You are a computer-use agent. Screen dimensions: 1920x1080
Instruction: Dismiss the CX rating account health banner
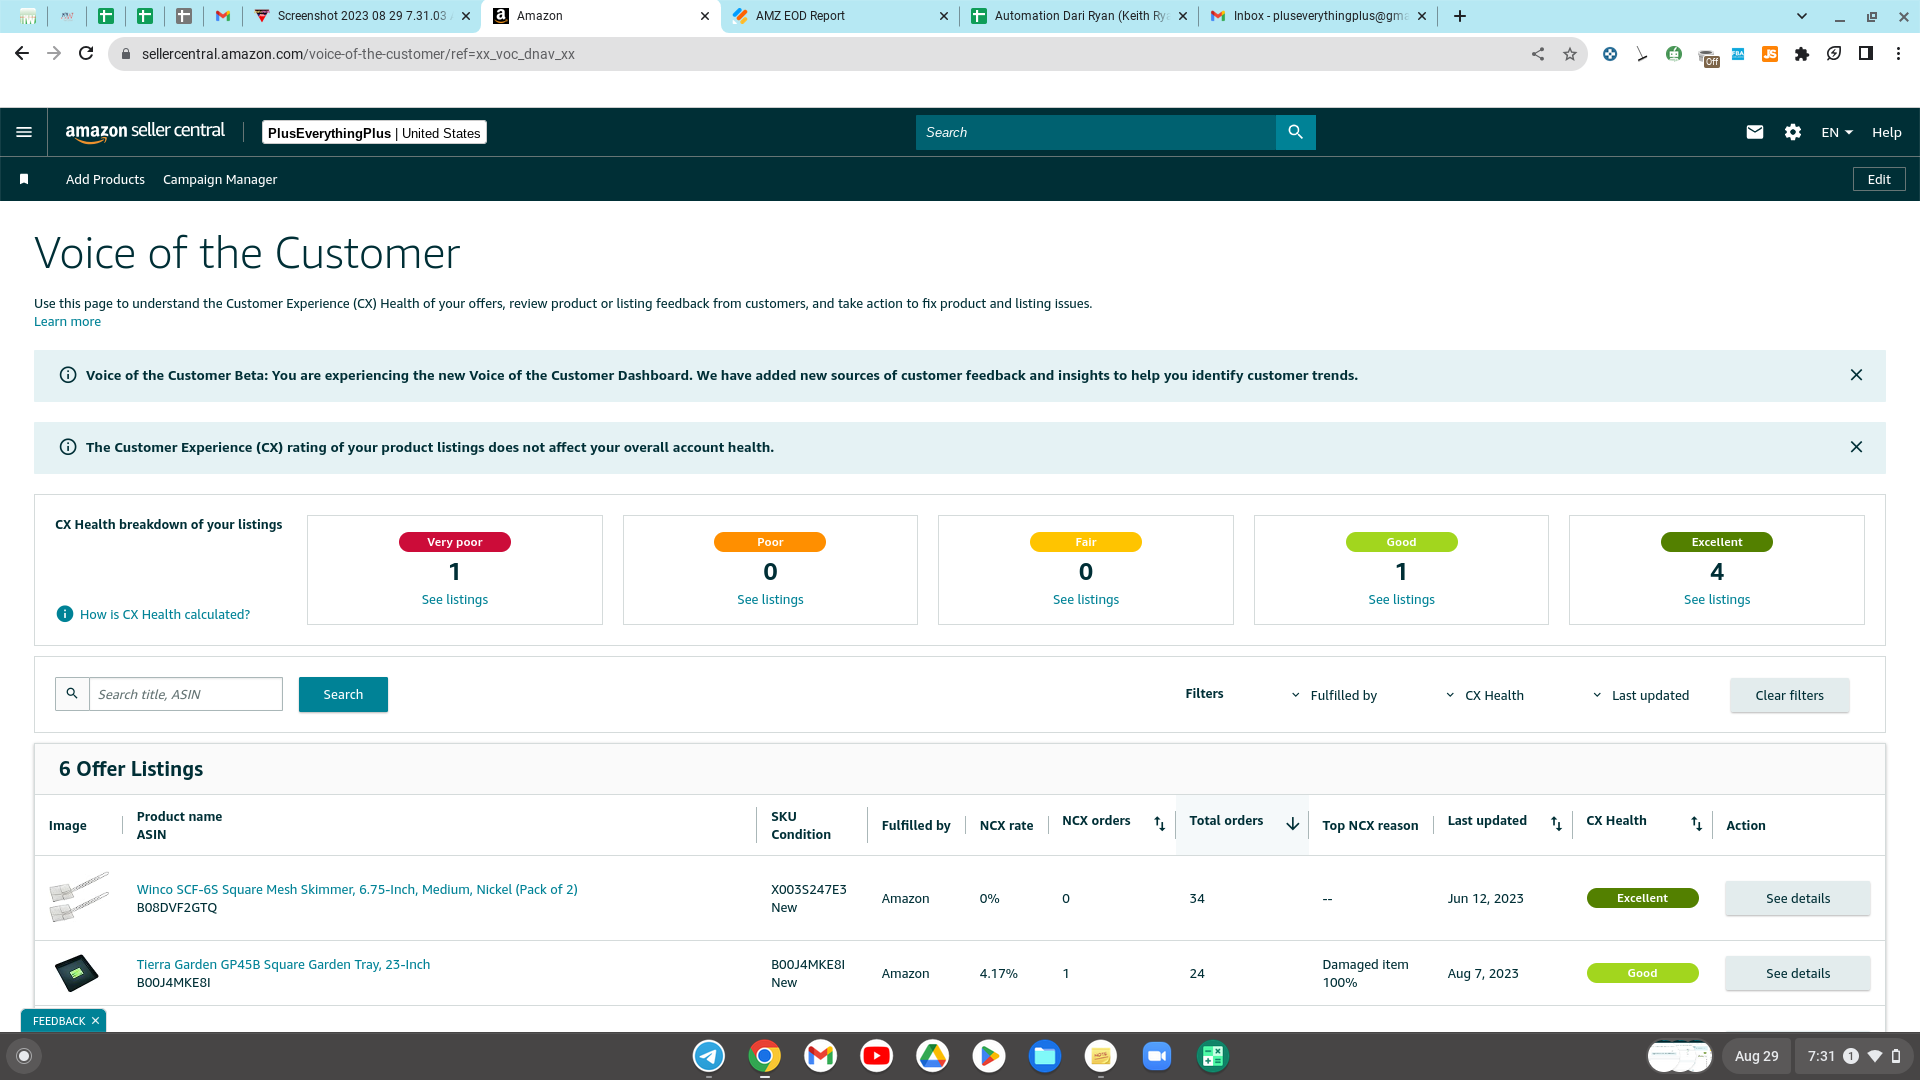1856,447
